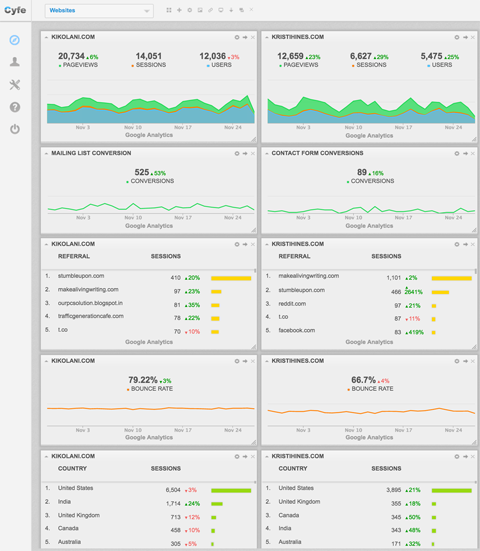Click the duplicate dashboard icon in toolbar

tap(241, 10)
